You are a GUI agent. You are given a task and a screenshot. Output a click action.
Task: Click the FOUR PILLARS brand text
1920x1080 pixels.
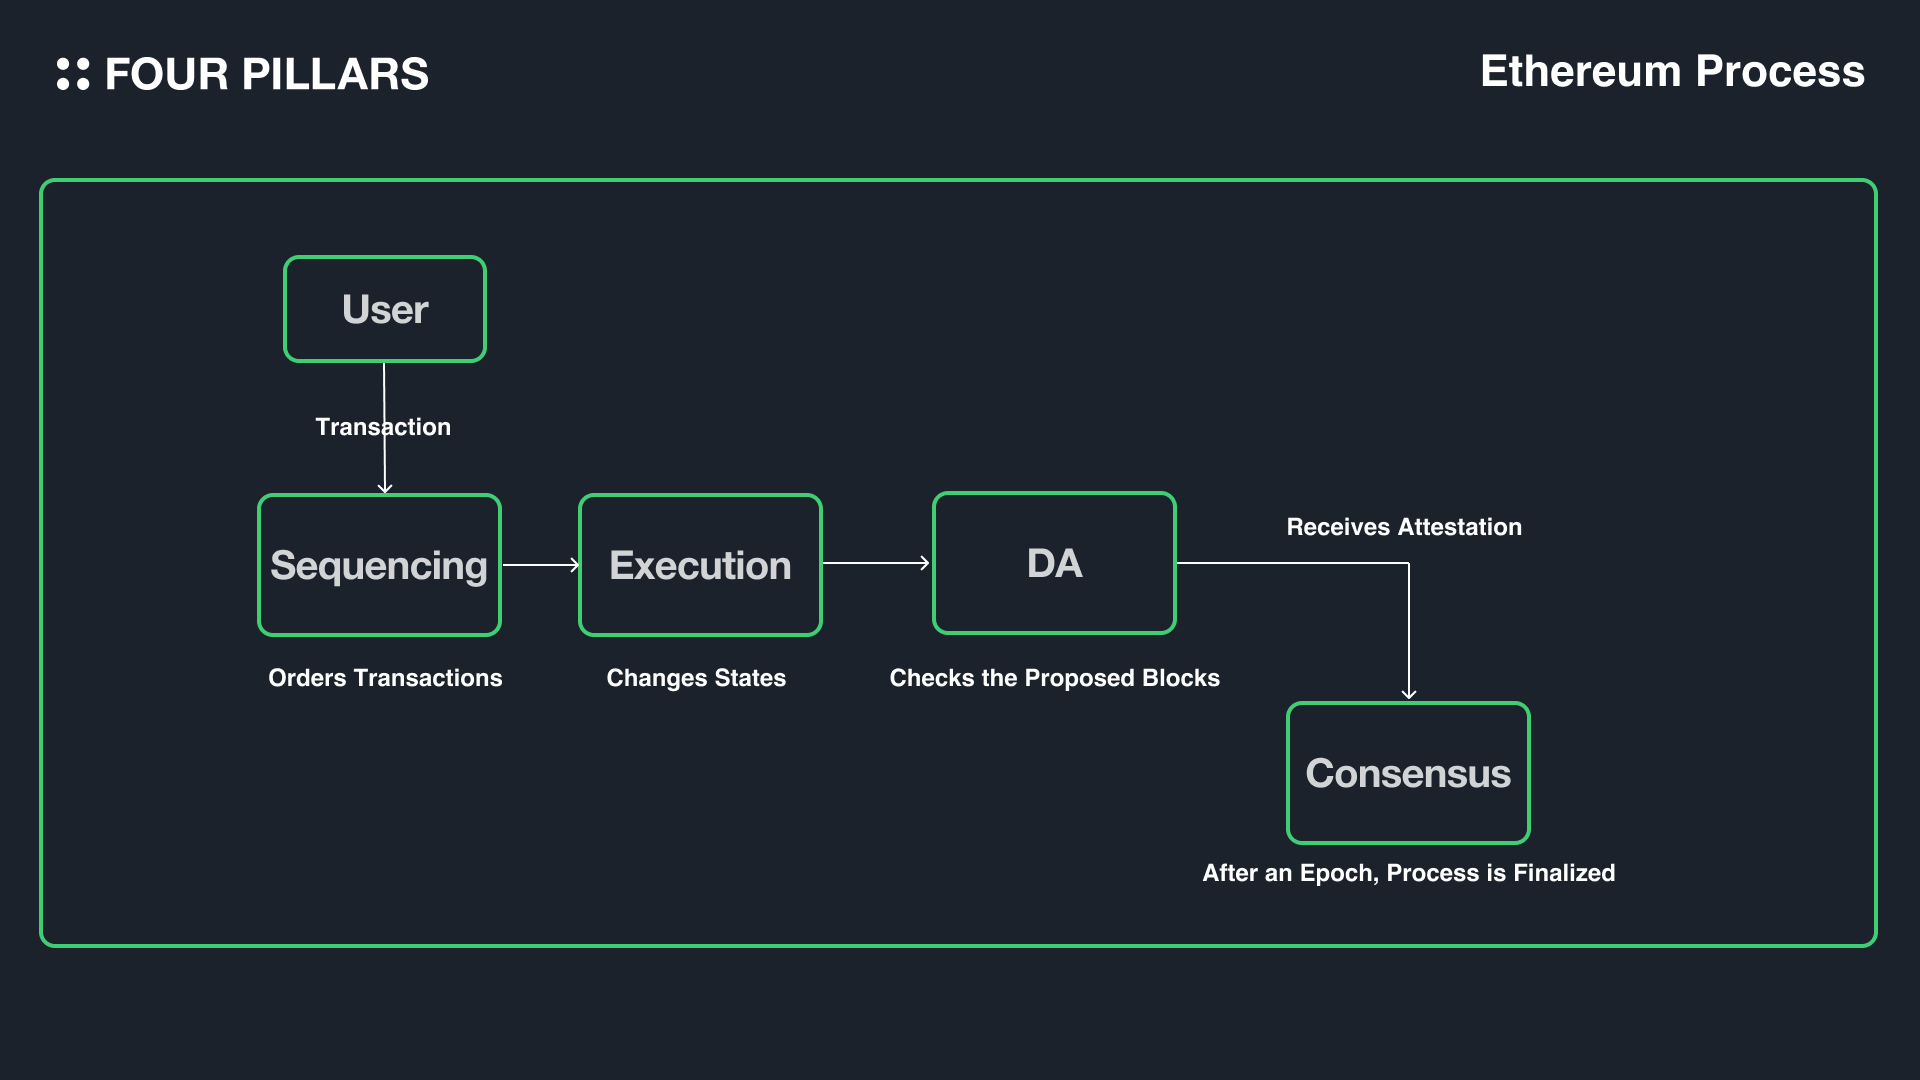(267, 75)
